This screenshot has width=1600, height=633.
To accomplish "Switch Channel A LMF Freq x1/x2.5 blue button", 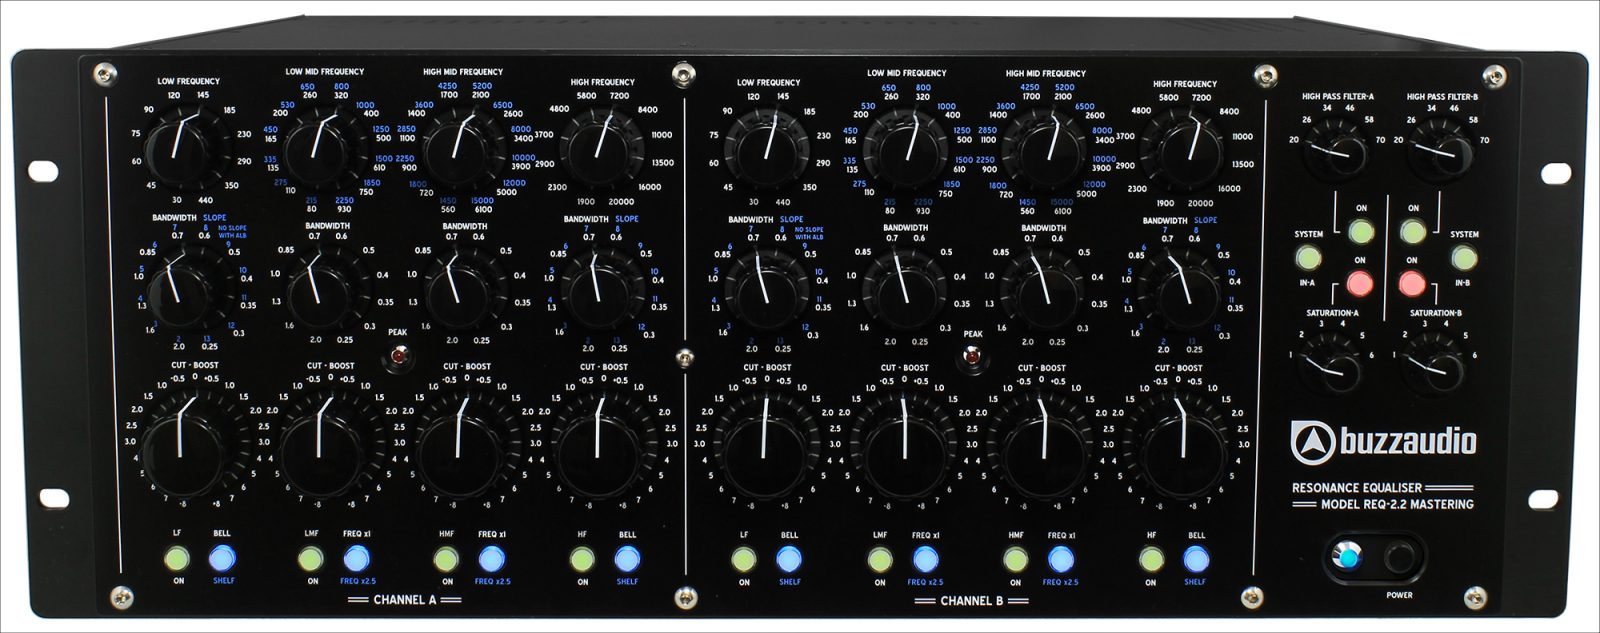I will coord(357,558).
